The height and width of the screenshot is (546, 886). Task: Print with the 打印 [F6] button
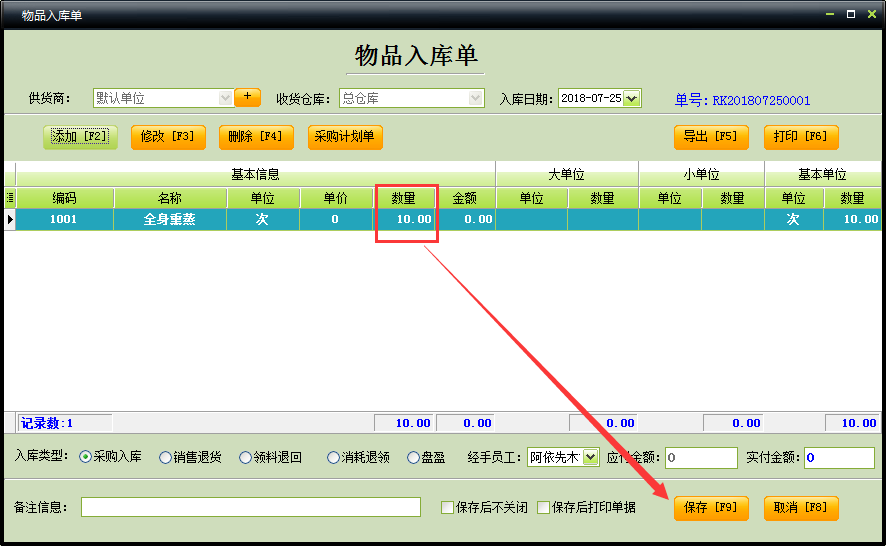[x=801, y=137]
